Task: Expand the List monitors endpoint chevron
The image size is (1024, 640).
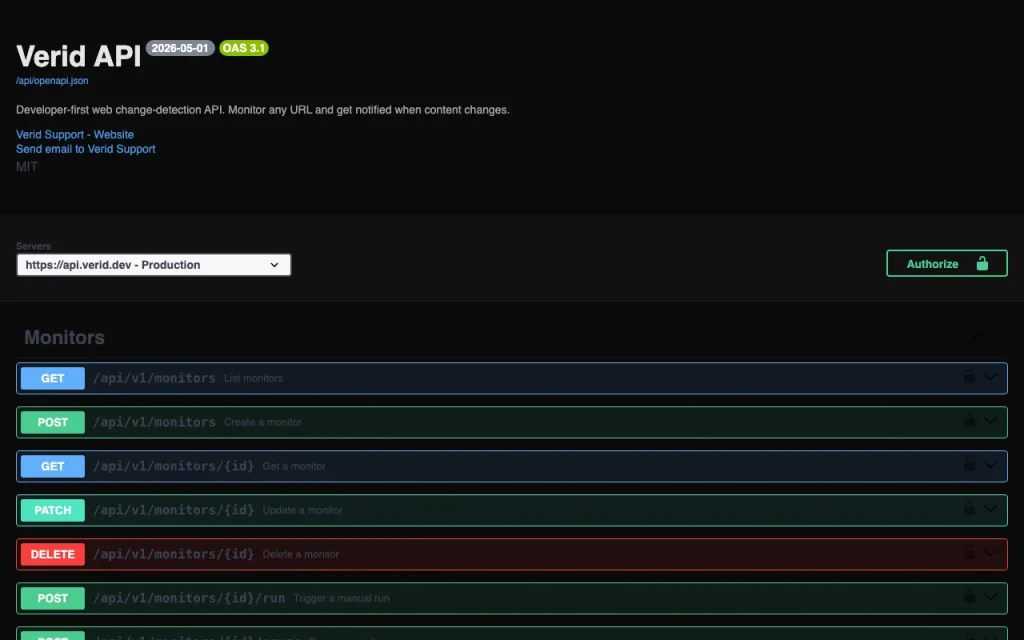Action: click(991, 377)
